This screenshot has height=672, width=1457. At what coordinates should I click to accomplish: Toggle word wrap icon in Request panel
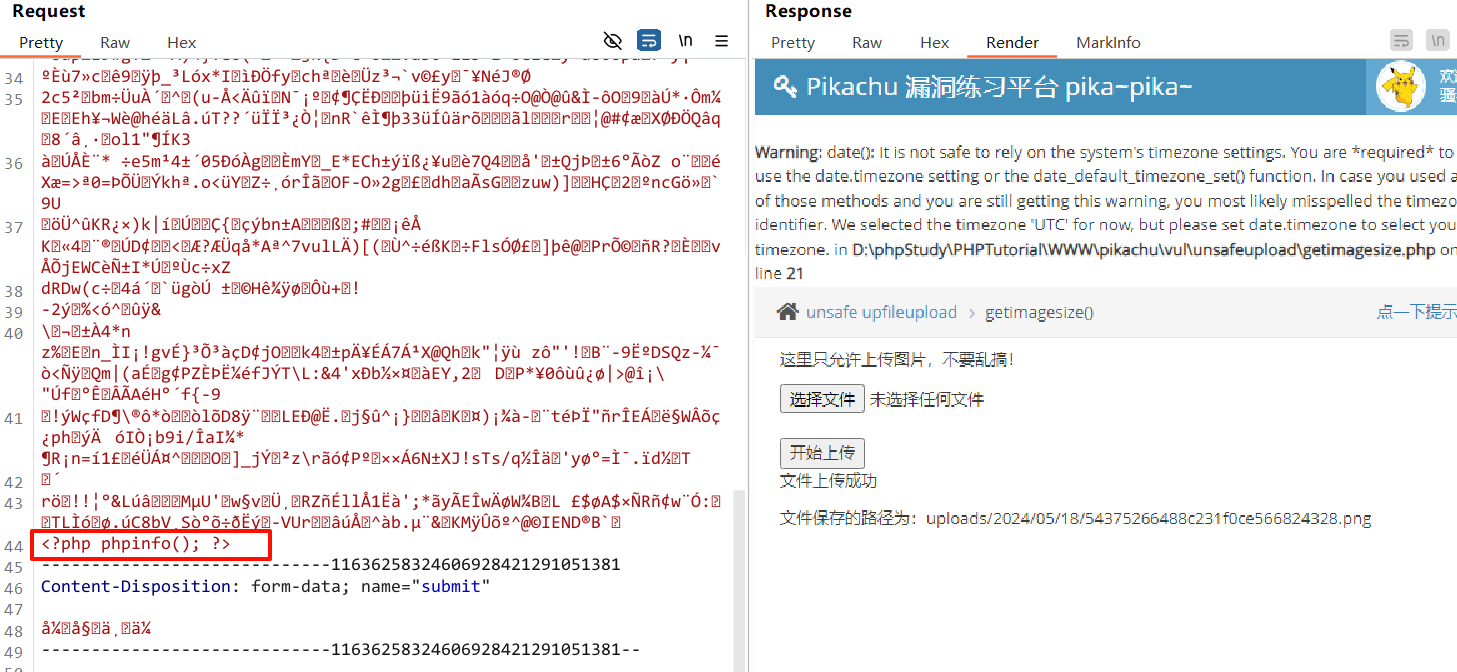[x=649, y=41]
